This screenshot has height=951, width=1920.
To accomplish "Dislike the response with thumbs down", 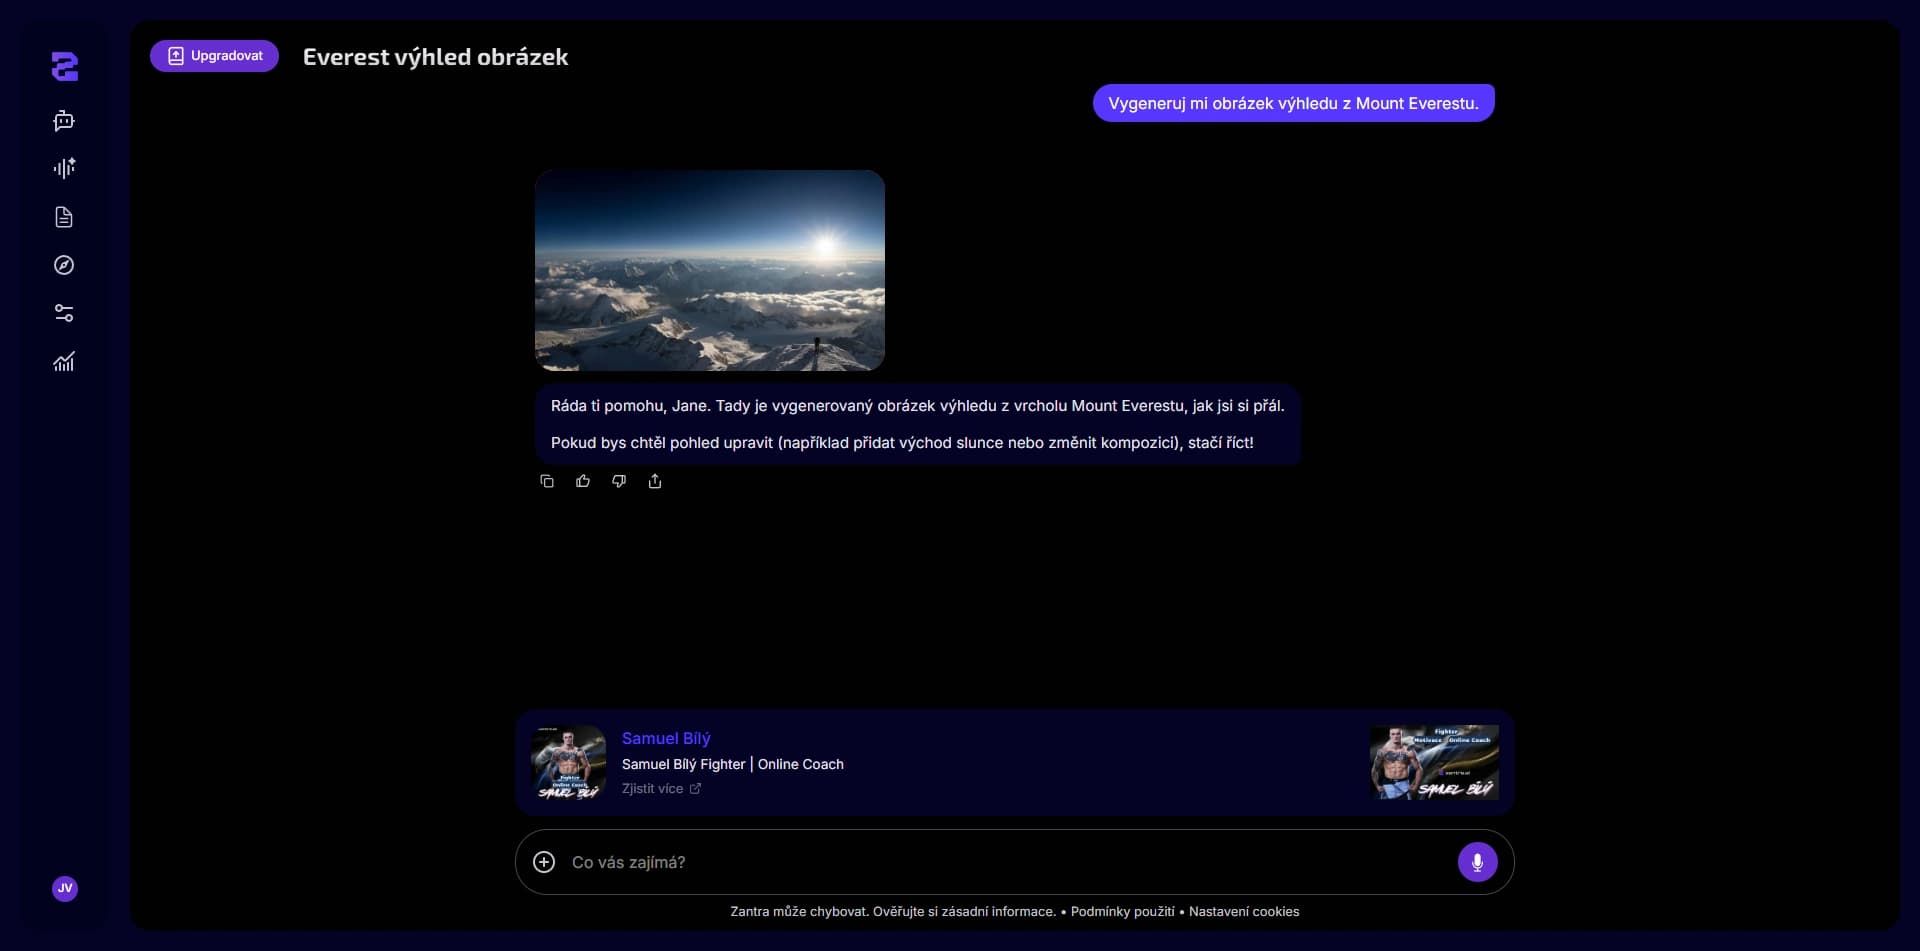I will (619, 481).
